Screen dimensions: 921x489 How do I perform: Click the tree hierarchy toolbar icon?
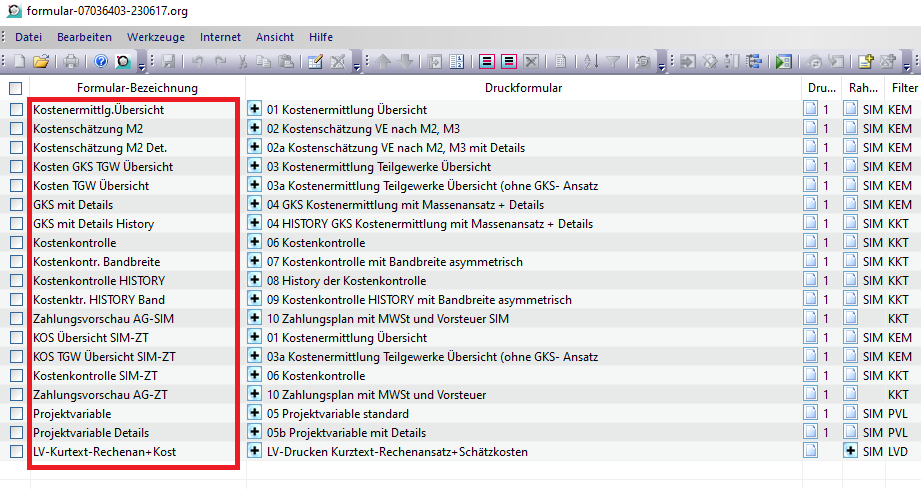coord(753,62)
